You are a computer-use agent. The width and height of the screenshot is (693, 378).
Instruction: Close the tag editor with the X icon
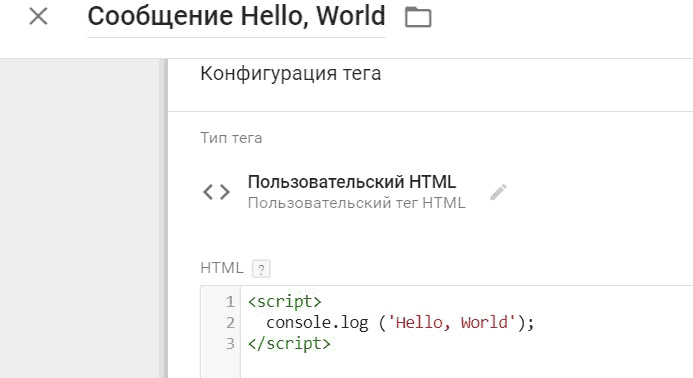click(38, 17)
